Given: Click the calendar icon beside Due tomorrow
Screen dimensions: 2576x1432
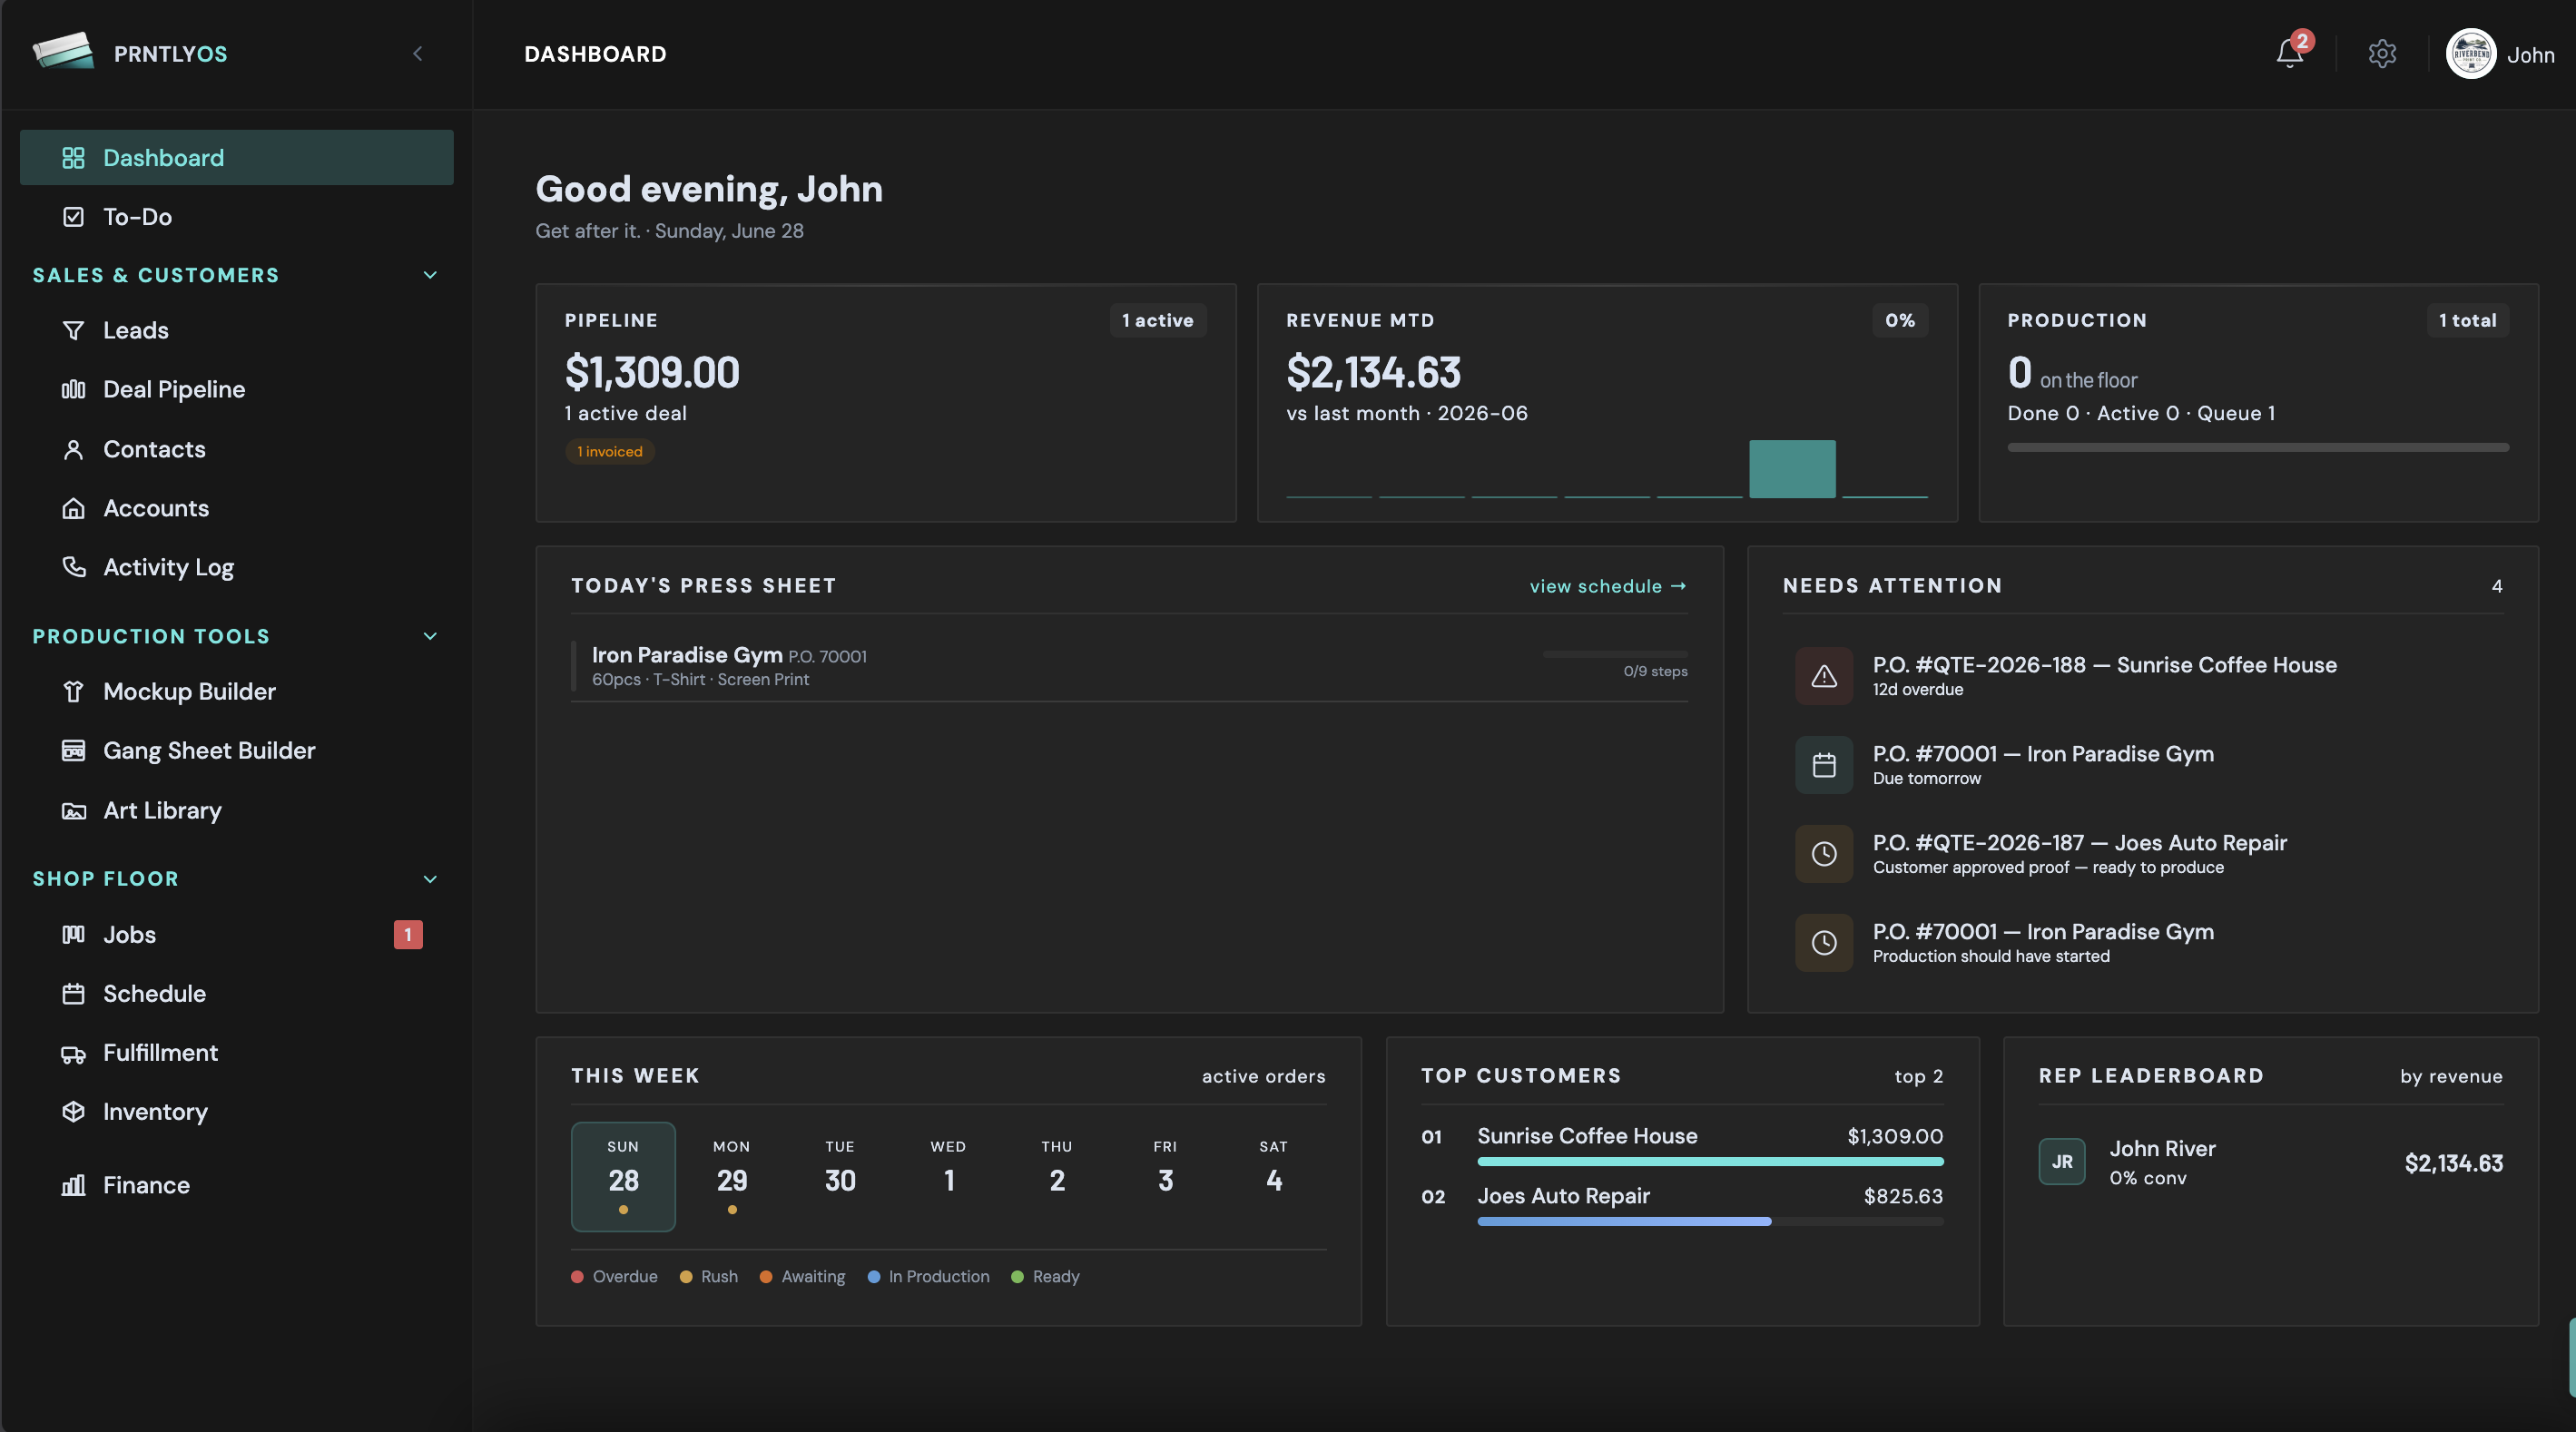Looking at the screenshot, I should tap(1824, 765).
